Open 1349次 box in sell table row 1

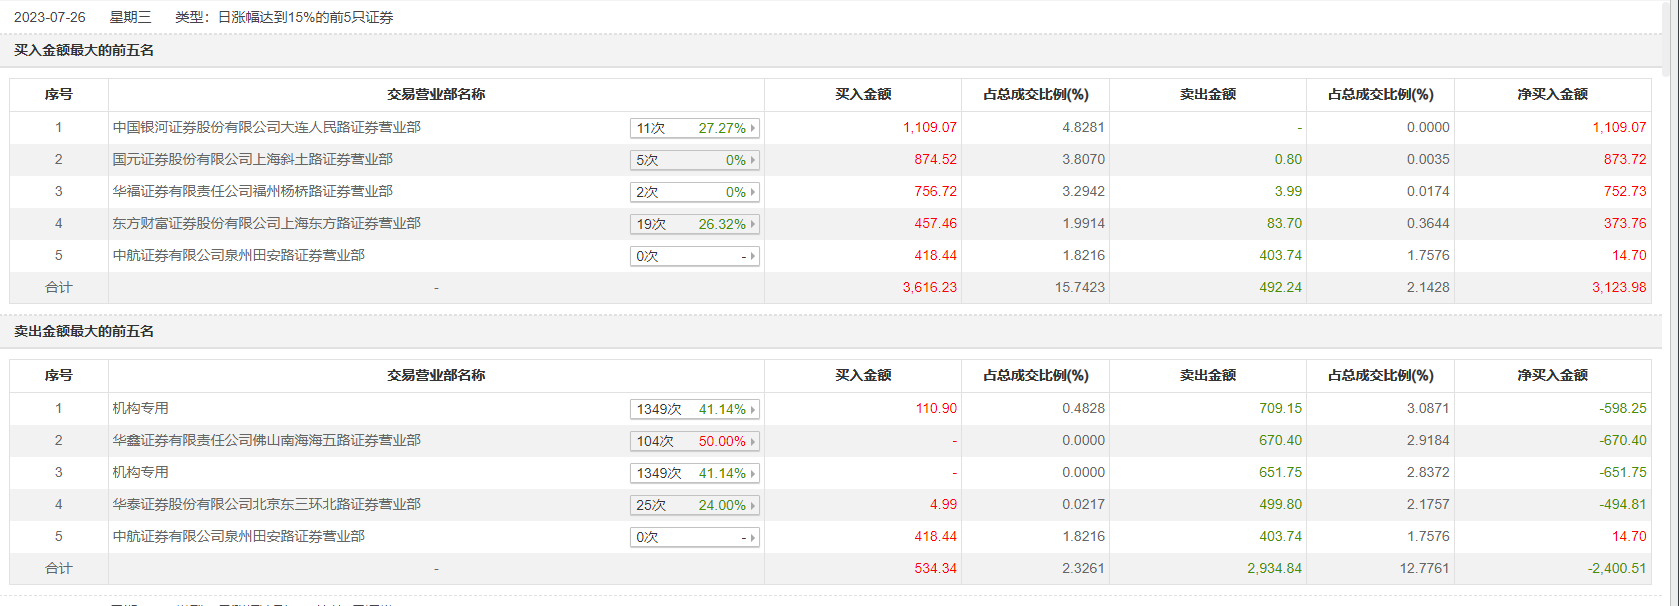pyautogui.click(x=695, y=409)
